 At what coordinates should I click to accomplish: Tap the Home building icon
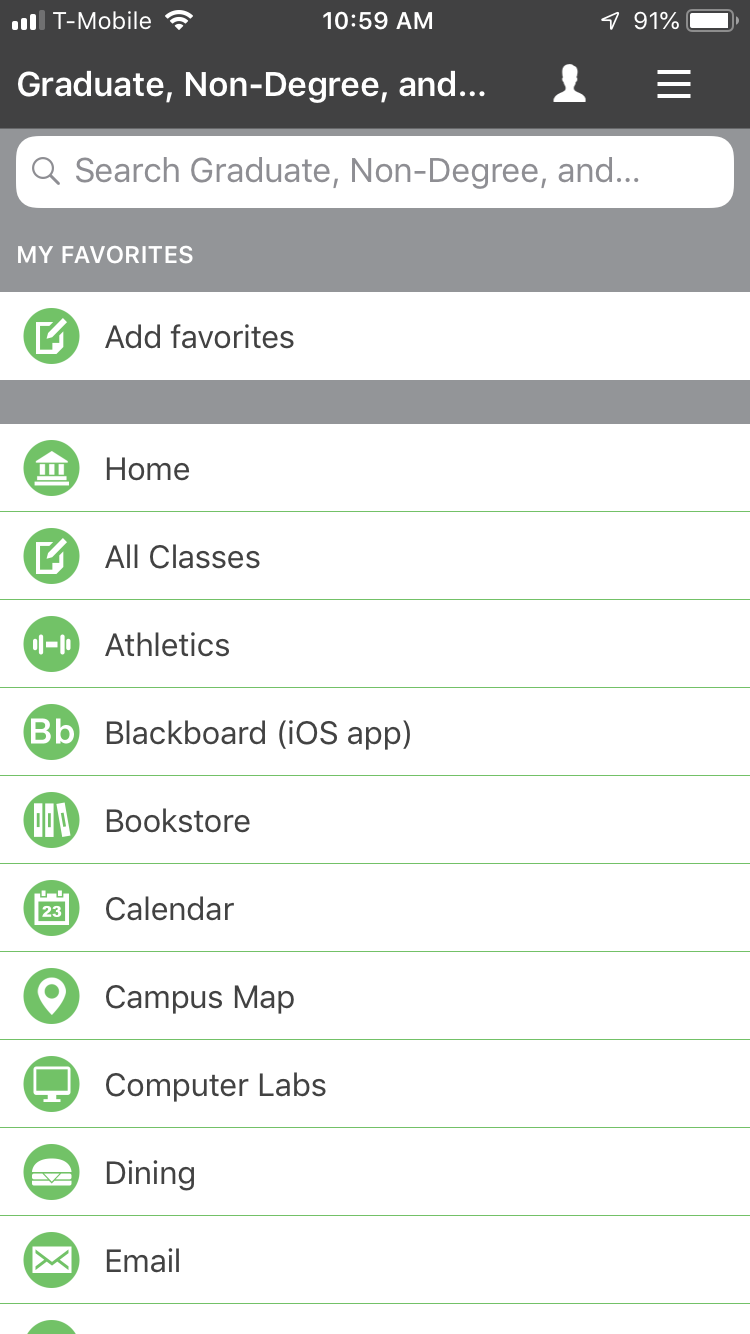coord(51,468)
